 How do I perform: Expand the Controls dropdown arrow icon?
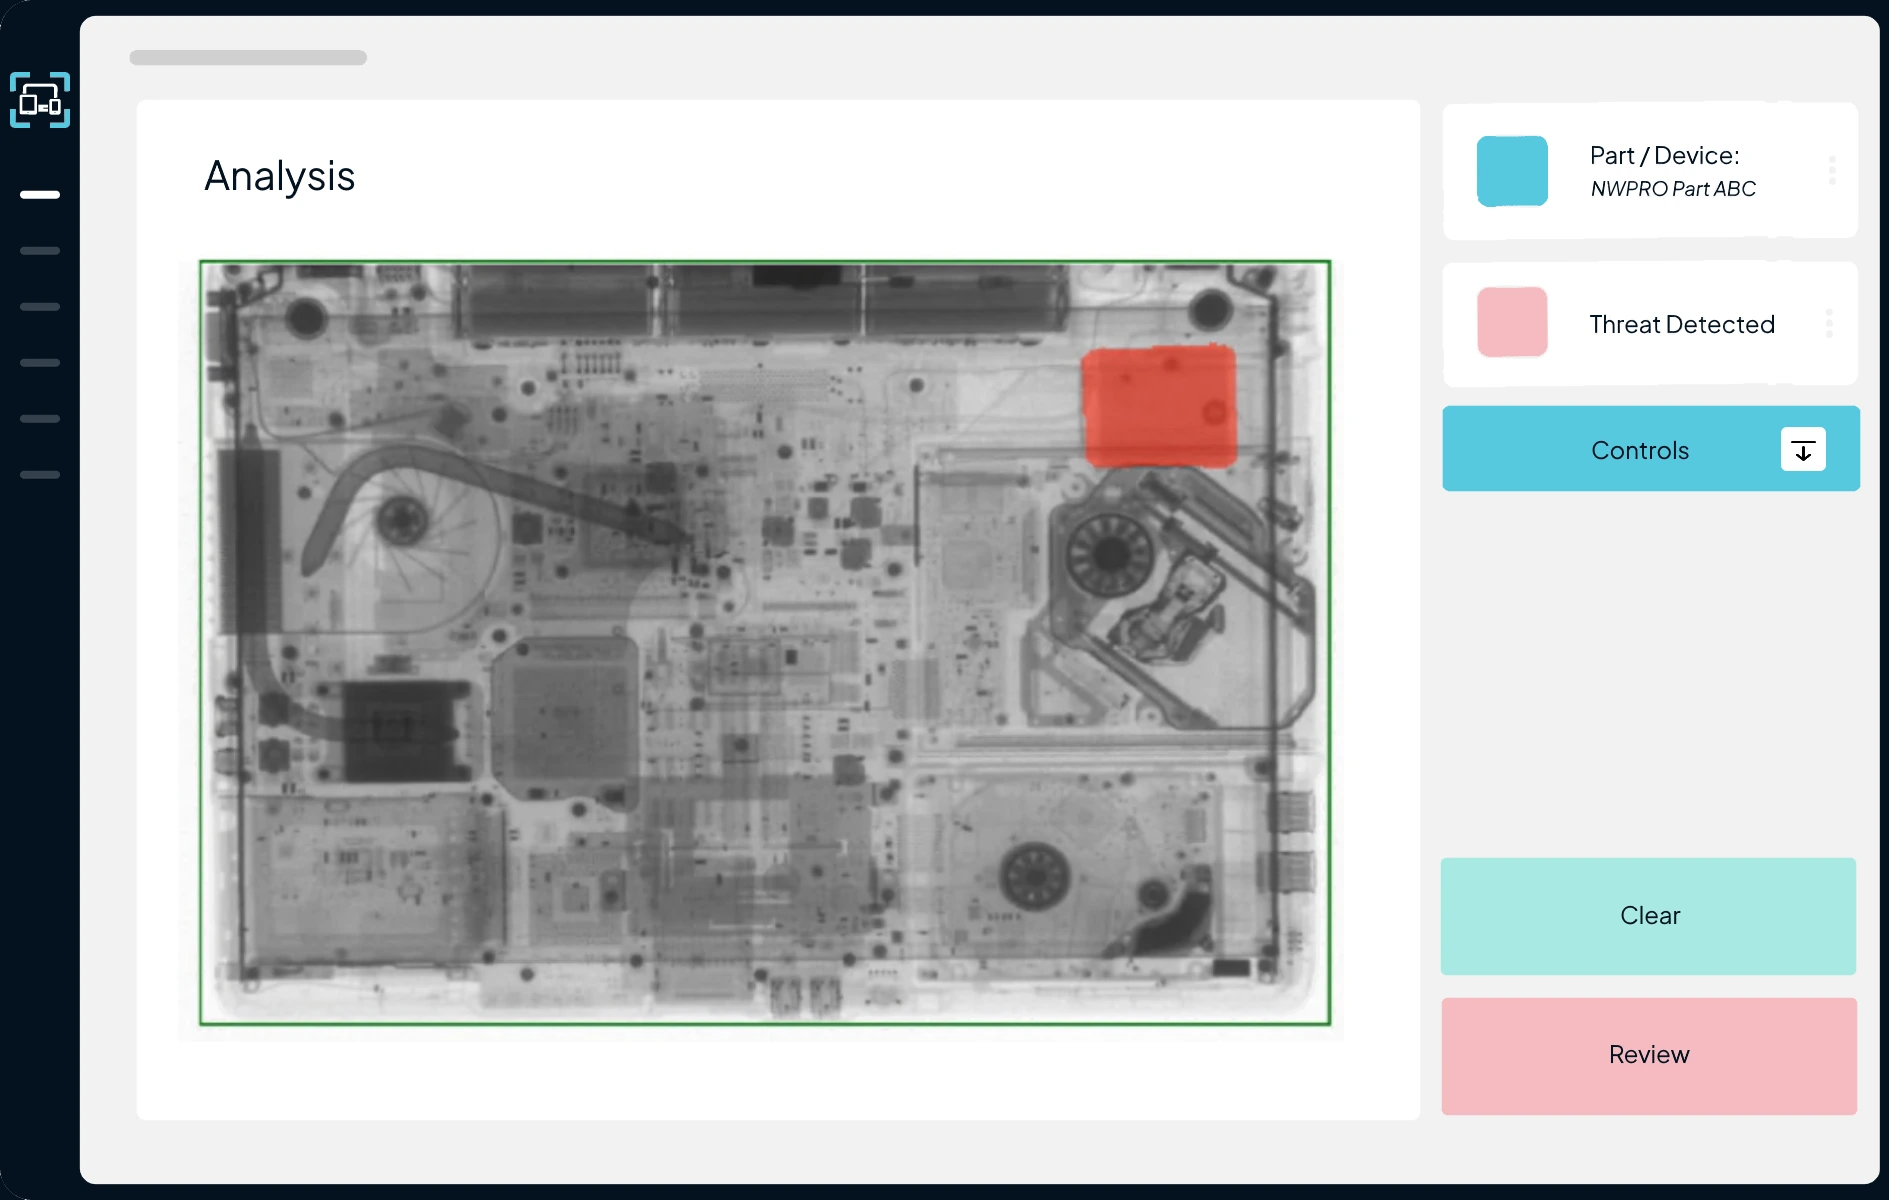1803,449
